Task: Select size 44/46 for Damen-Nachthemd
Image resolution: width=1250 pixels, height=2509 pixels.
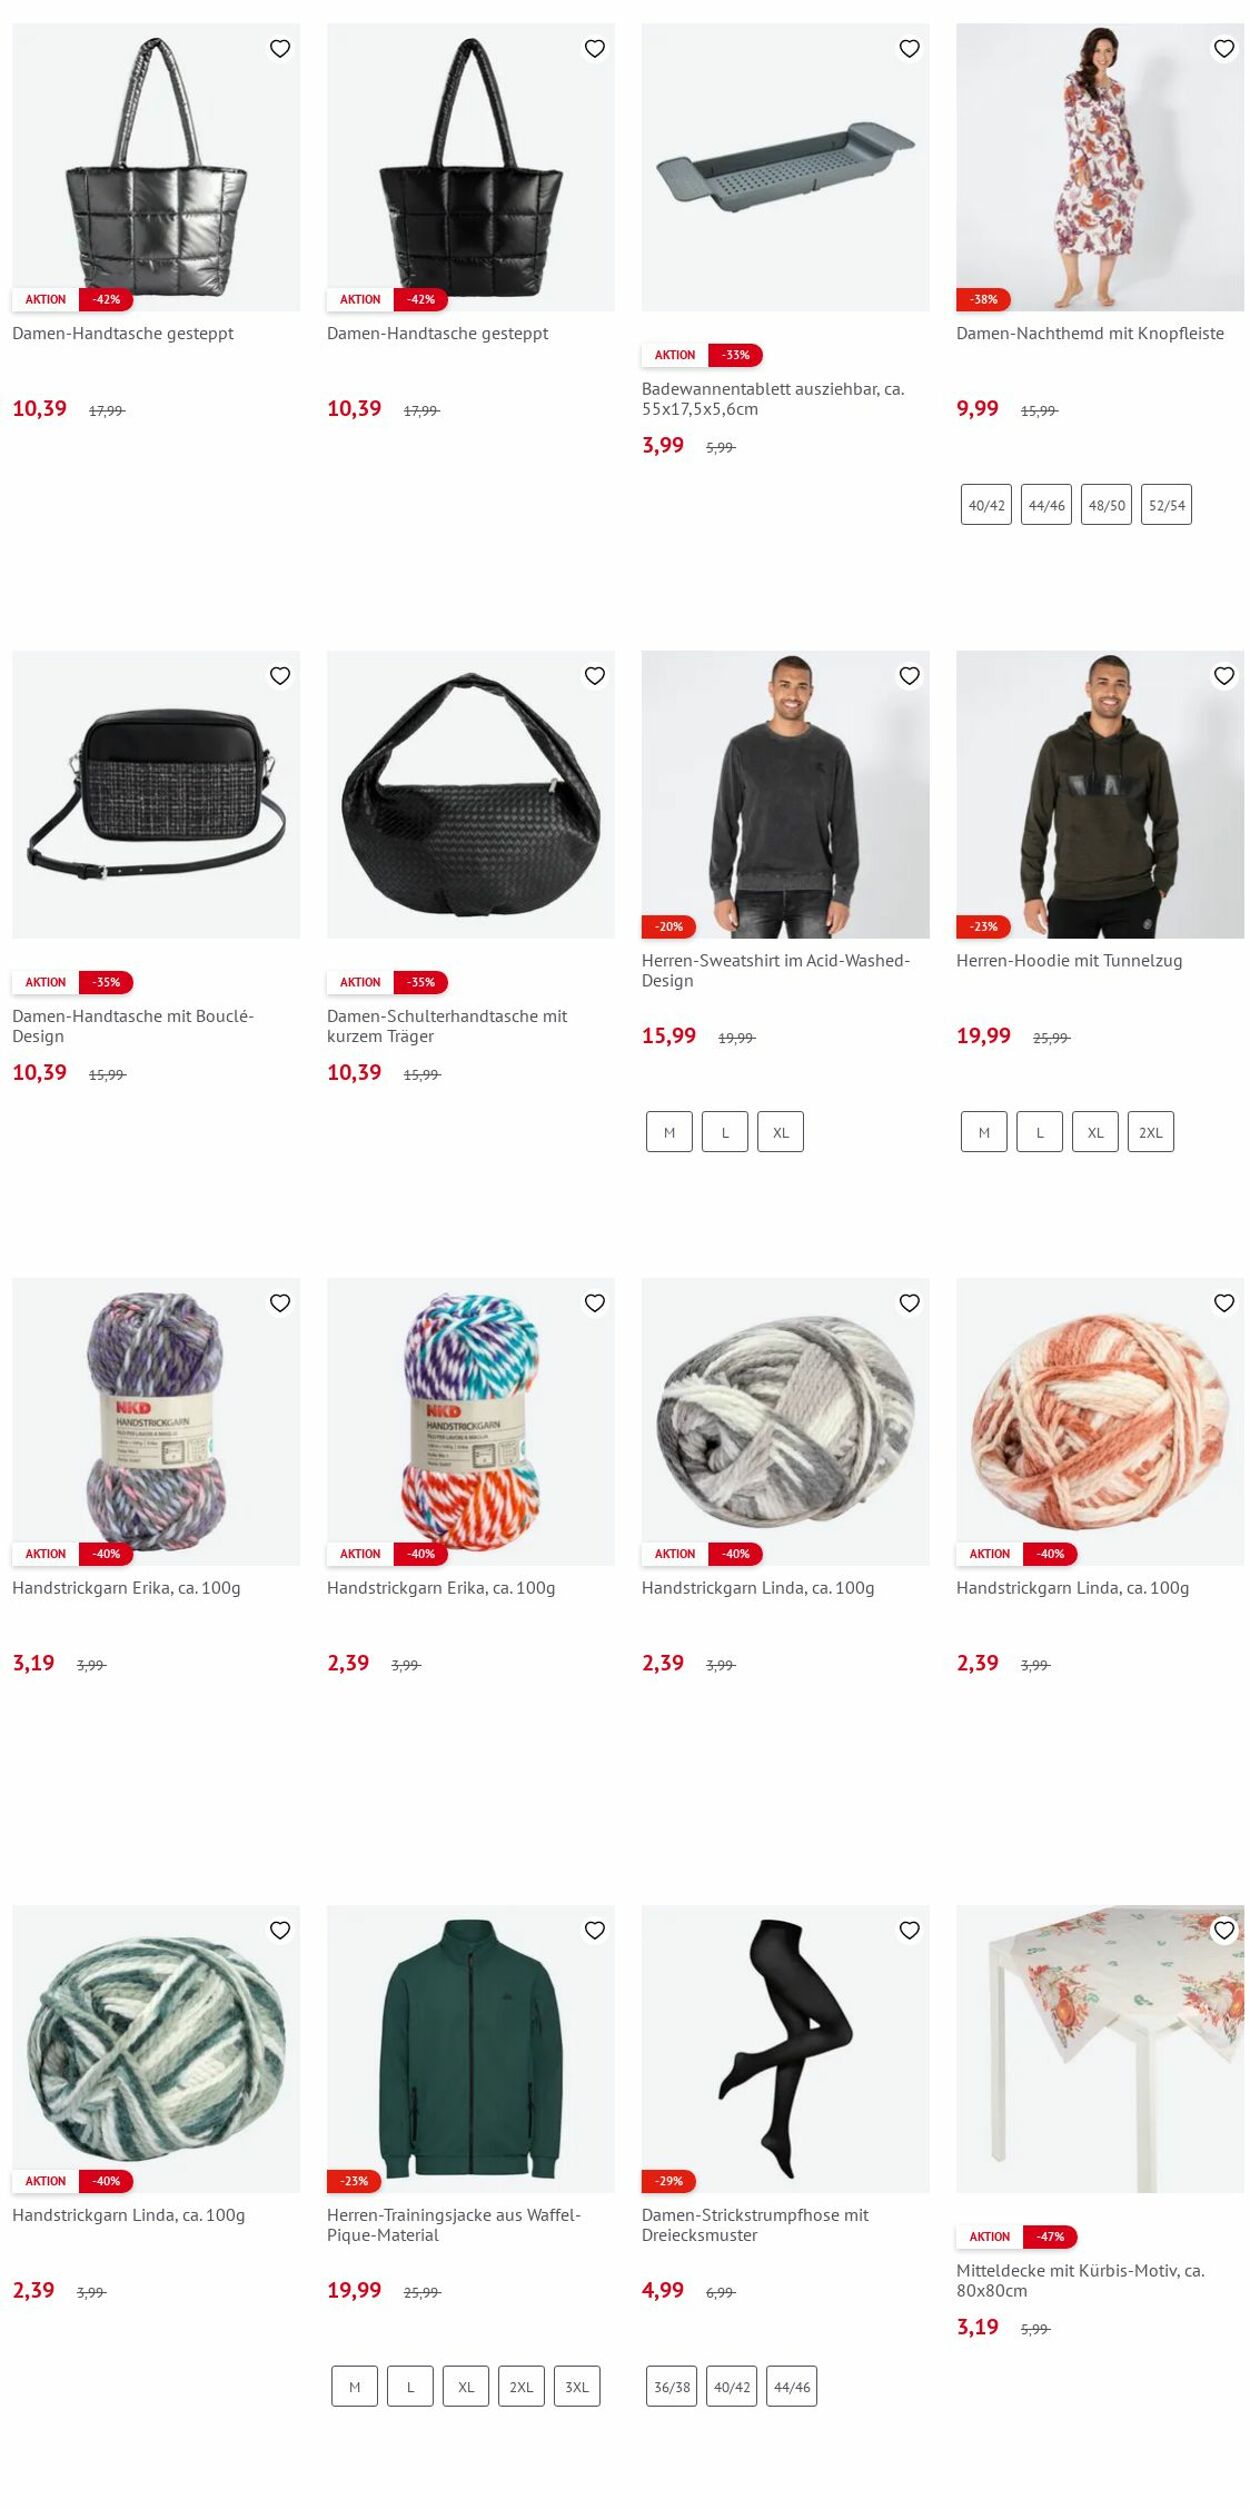Action: point(1046,505)
